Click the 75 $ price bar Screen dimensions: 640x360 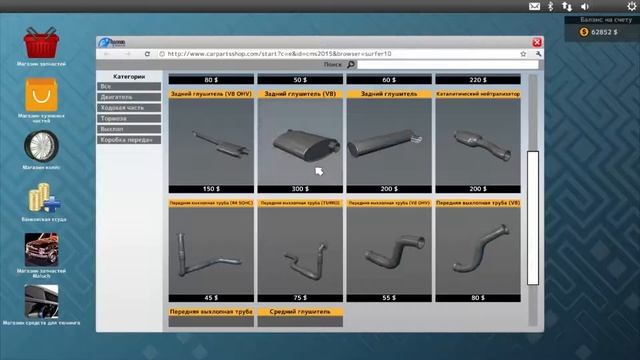click(x=300, y=298)
